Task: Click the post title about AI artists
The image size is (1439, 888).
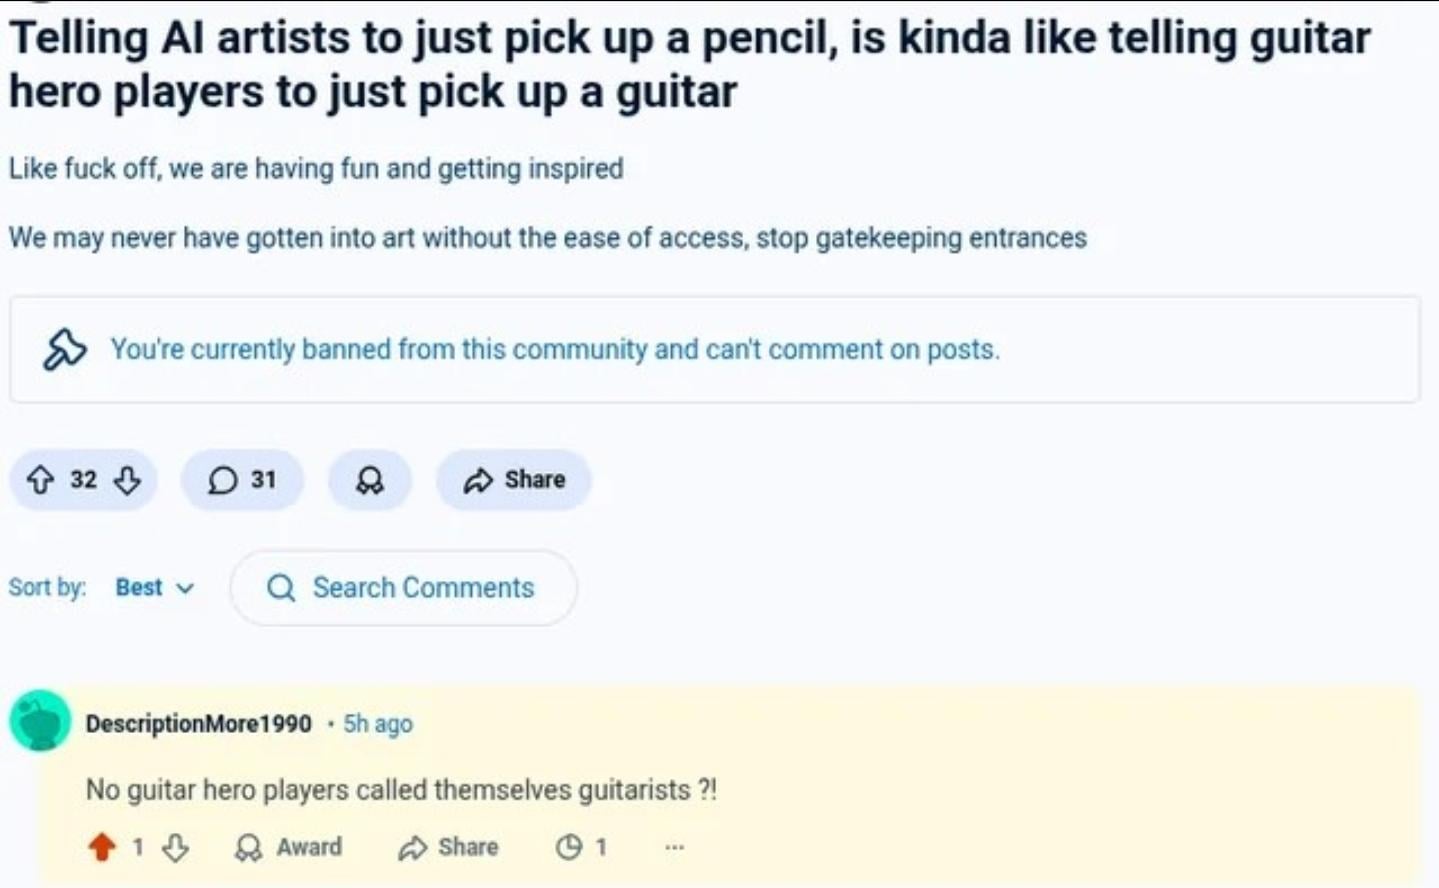Action: [x=689, y=64]
